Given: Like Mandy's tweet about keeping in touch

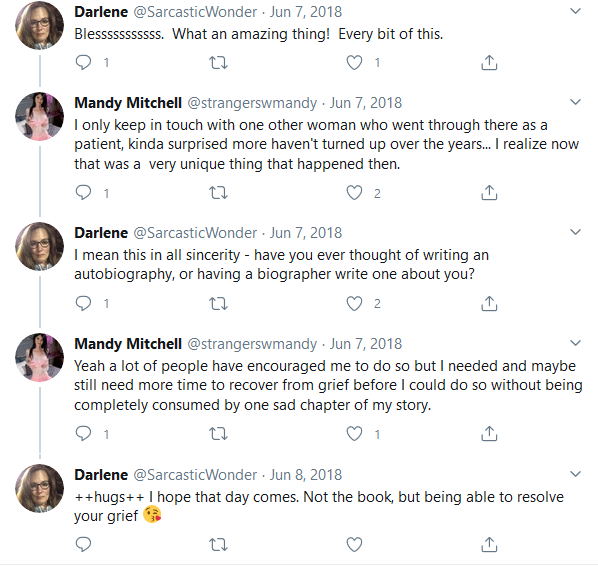Looking at the screenshot, I should tap(354, 193).
